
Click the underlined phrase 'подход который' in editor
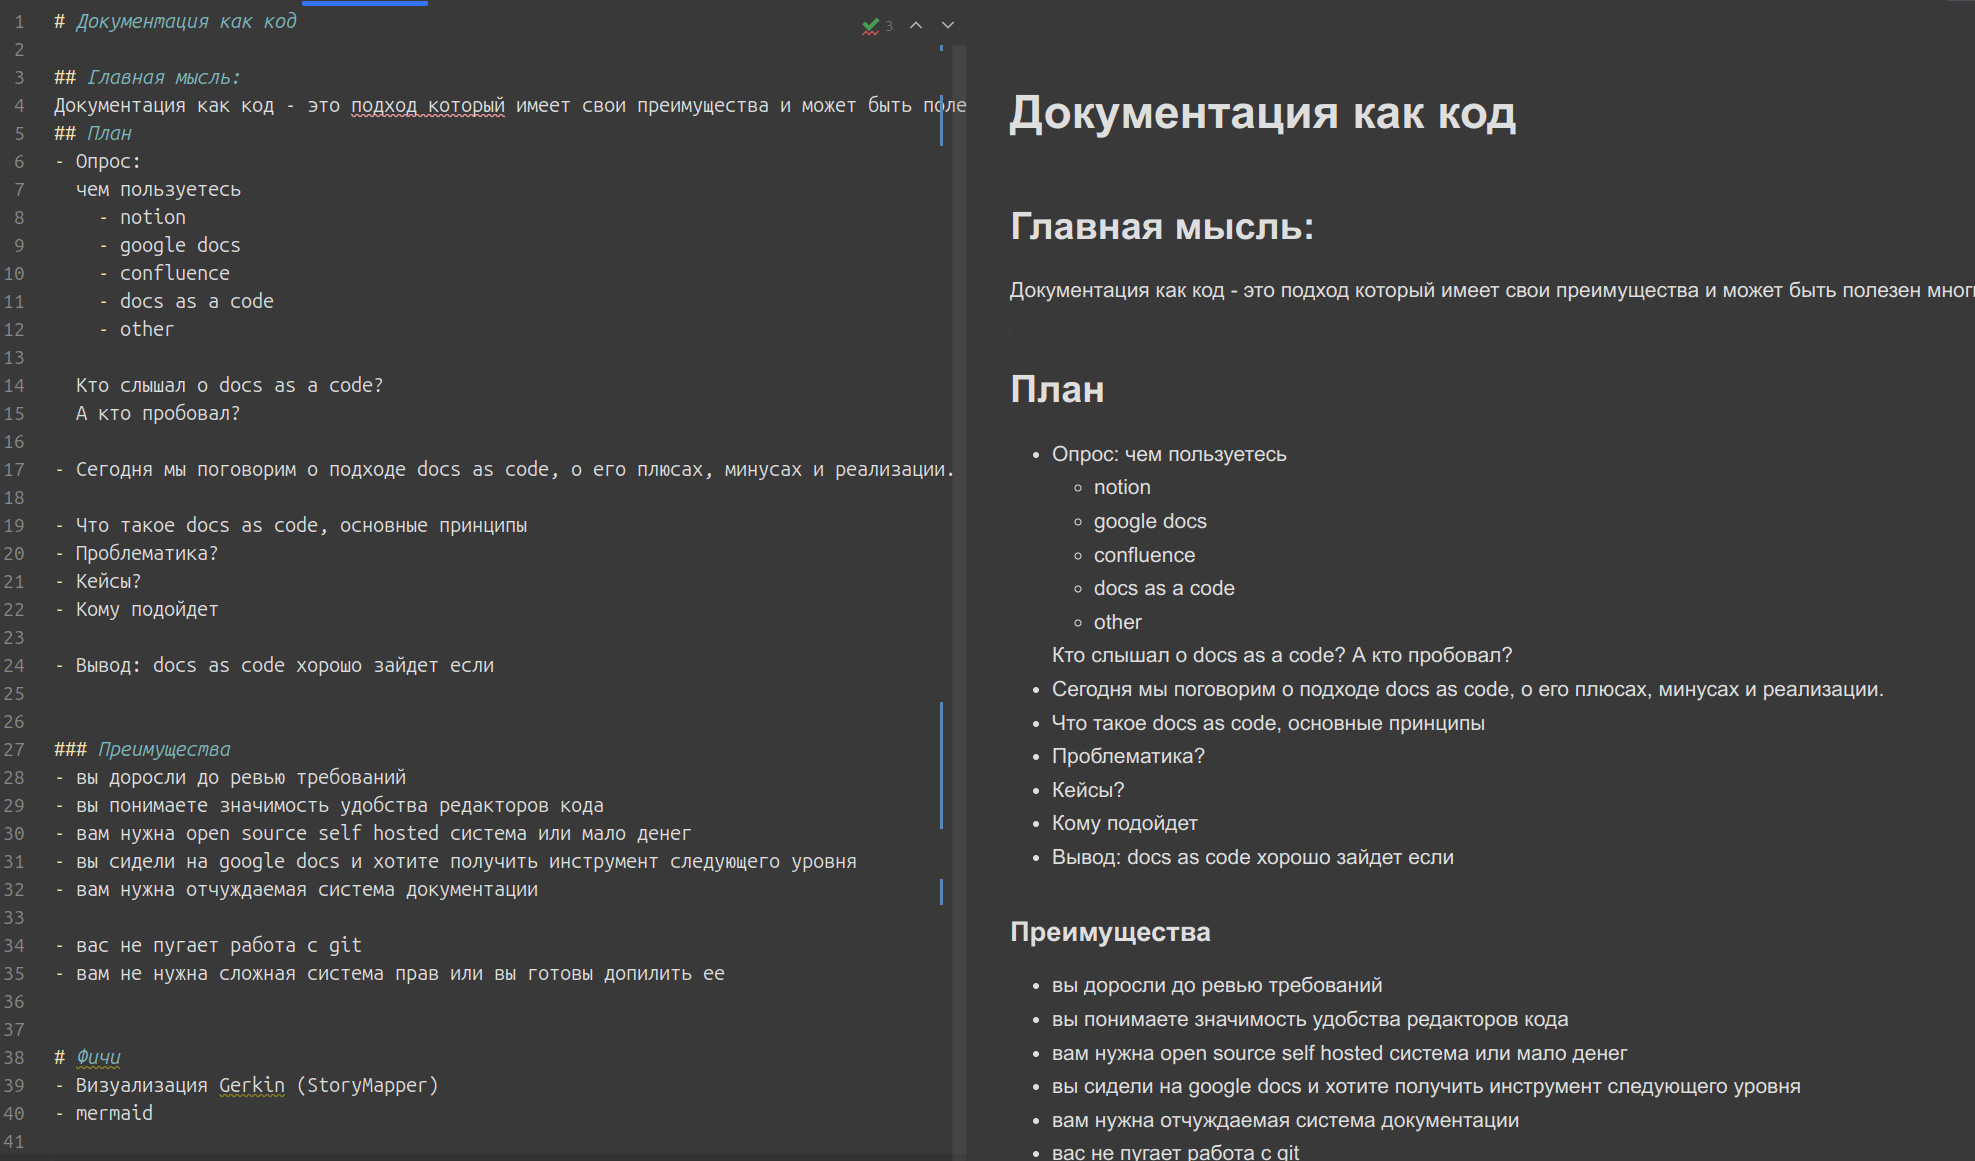[x=427, y=106]
